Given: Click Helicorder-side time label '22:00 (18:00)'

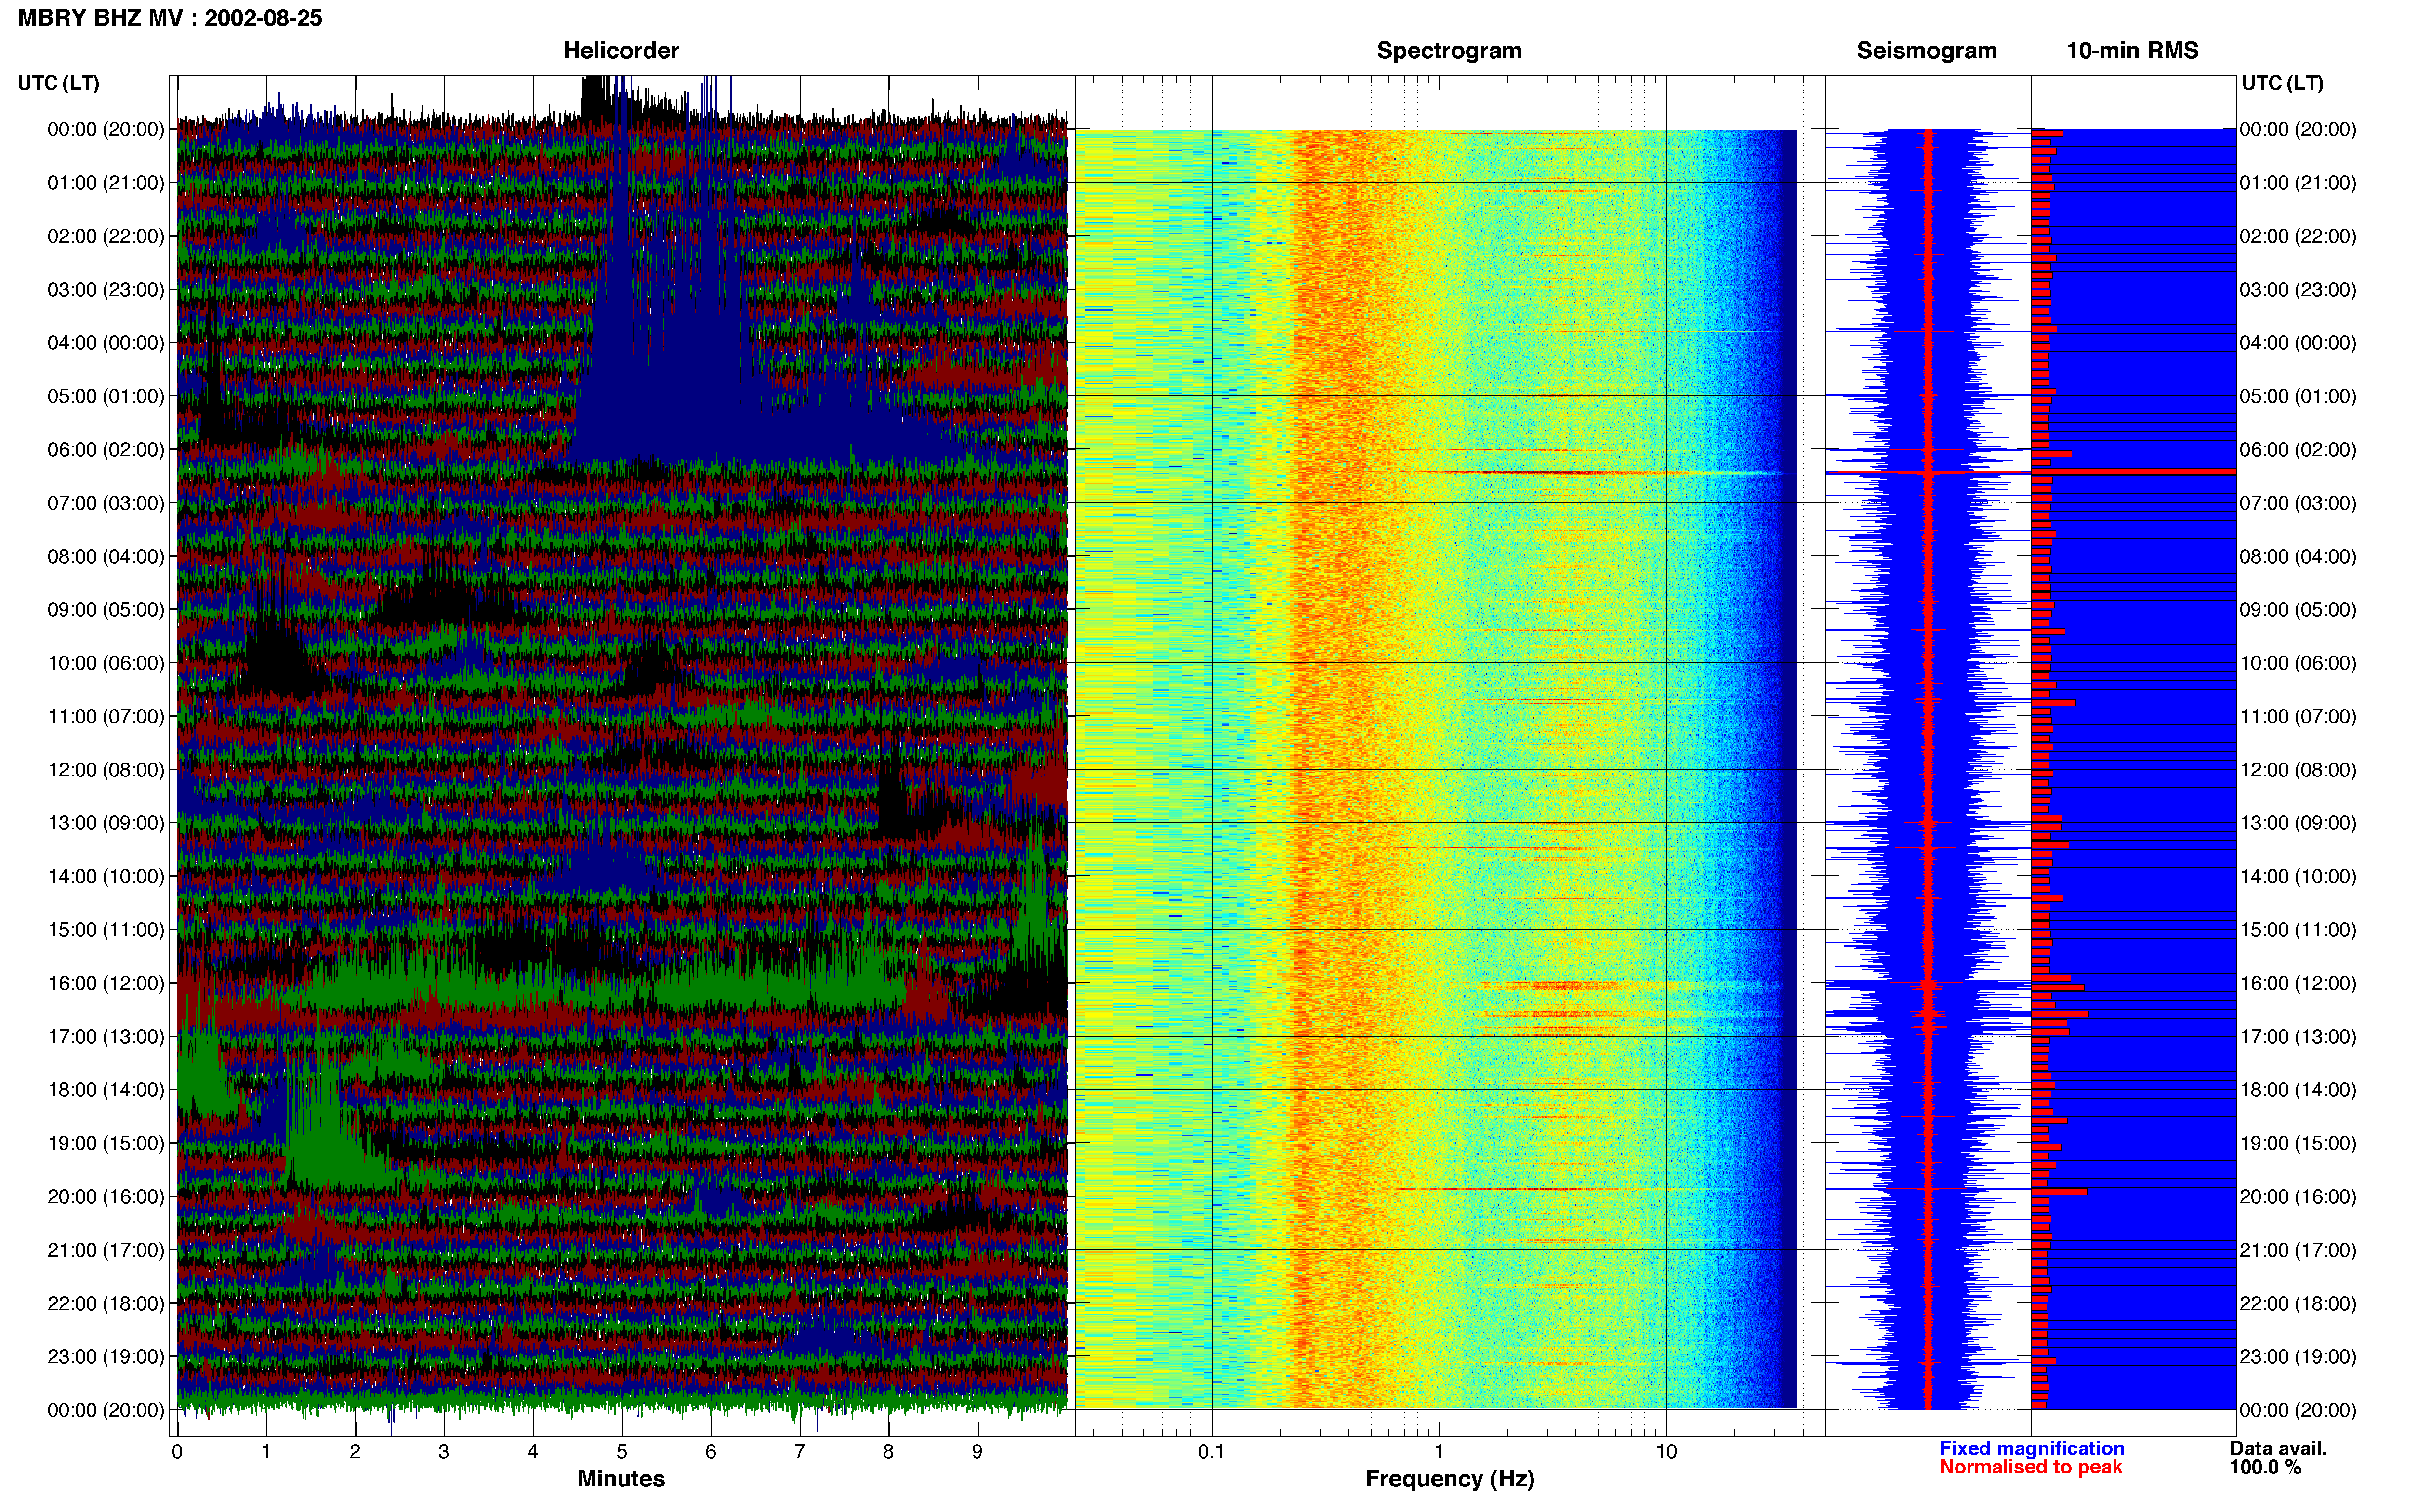Looking at the screenshot, I should click(x=106, y=1304).
